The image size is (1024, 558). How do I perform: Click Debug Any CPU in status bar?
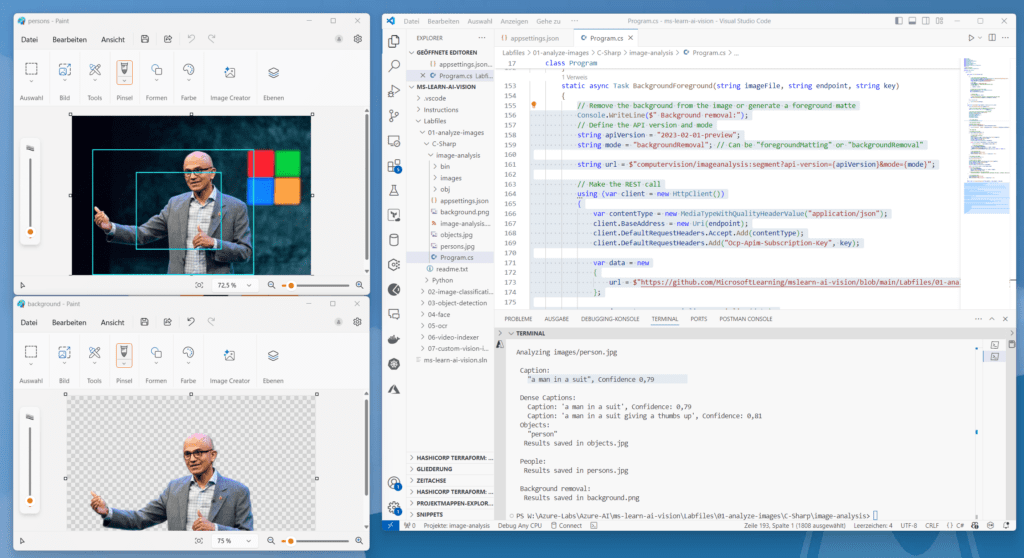520,525
